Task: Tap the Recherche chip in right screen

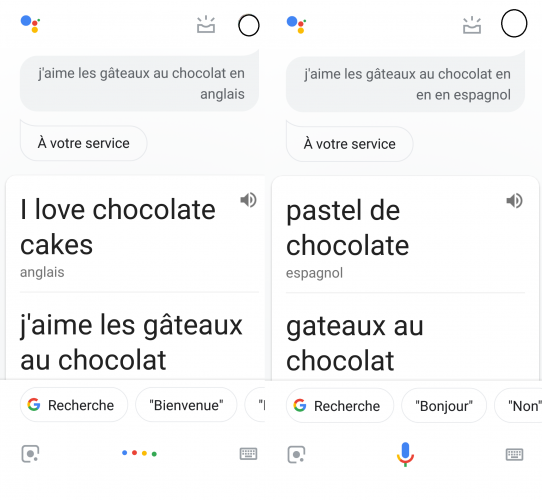Action: [340, 406]
